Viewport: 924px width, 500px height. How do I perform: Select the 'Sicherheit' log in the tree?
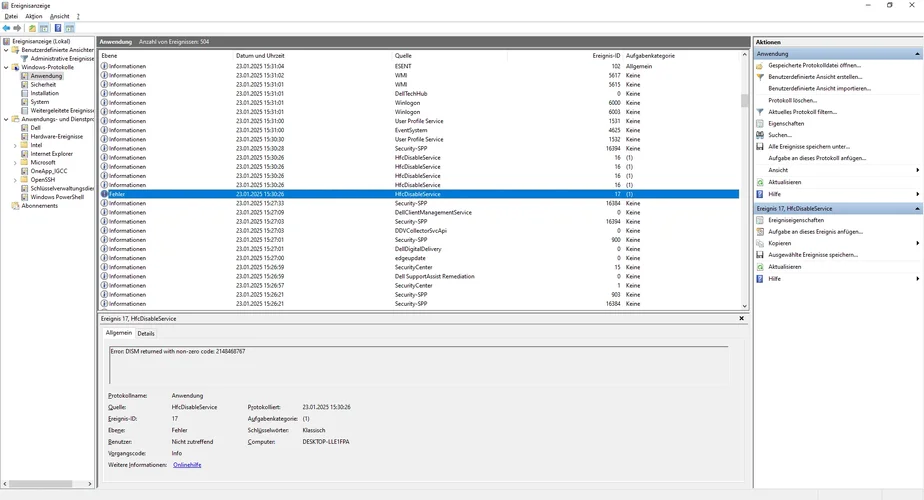click(43, 84)
